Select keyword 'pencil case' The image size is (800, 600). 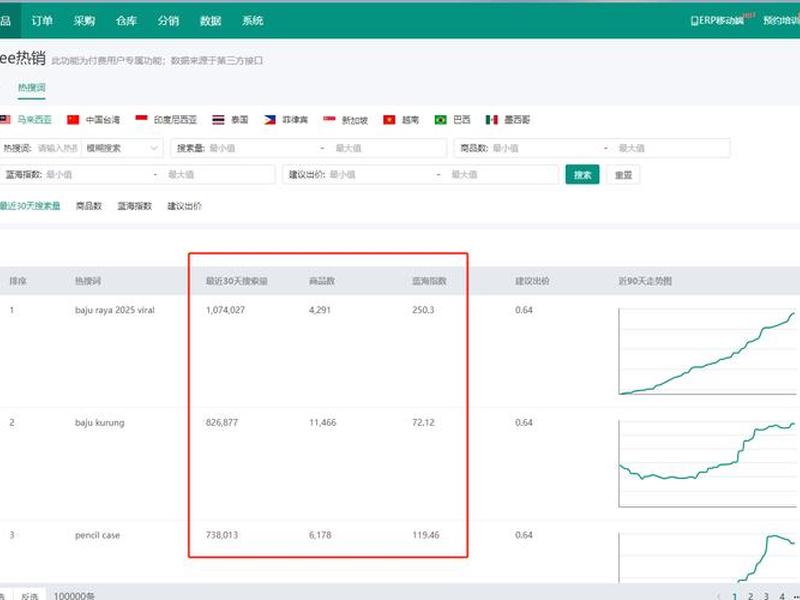point(97,535)
